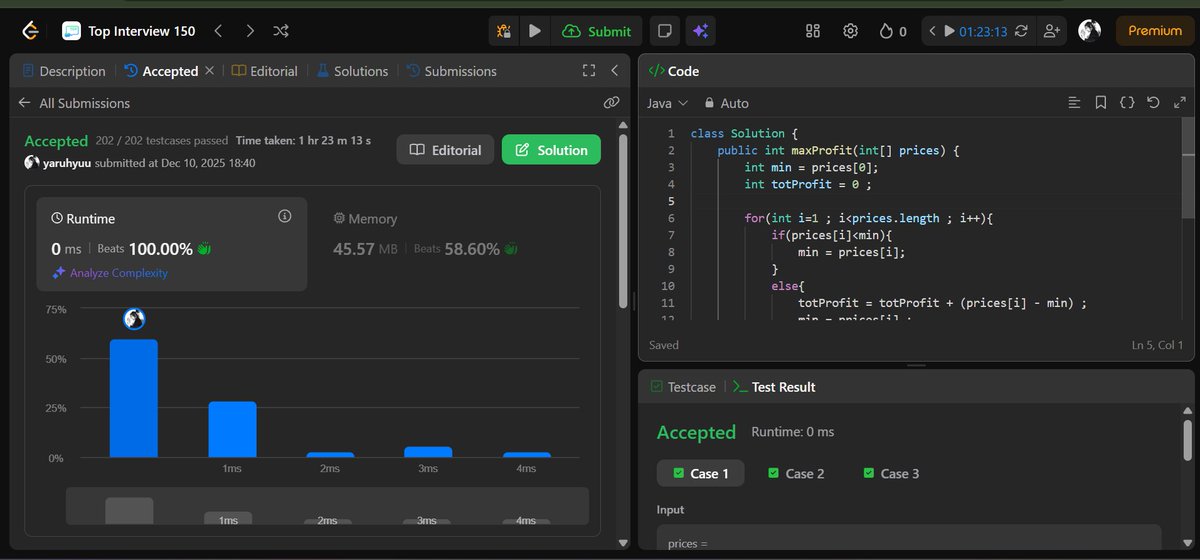This screenshot has width=1200, height=560.
Task: Go to the next problem arrow
Action: tap(250, 31)
